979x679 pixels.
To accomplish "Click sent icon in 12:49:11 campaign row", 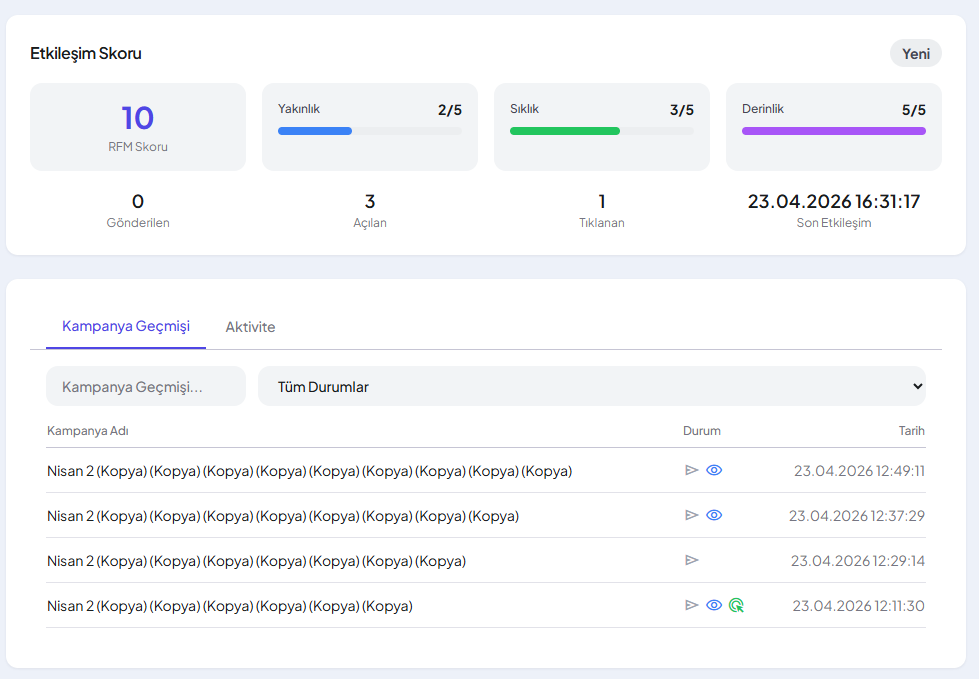I will [691, 470].
